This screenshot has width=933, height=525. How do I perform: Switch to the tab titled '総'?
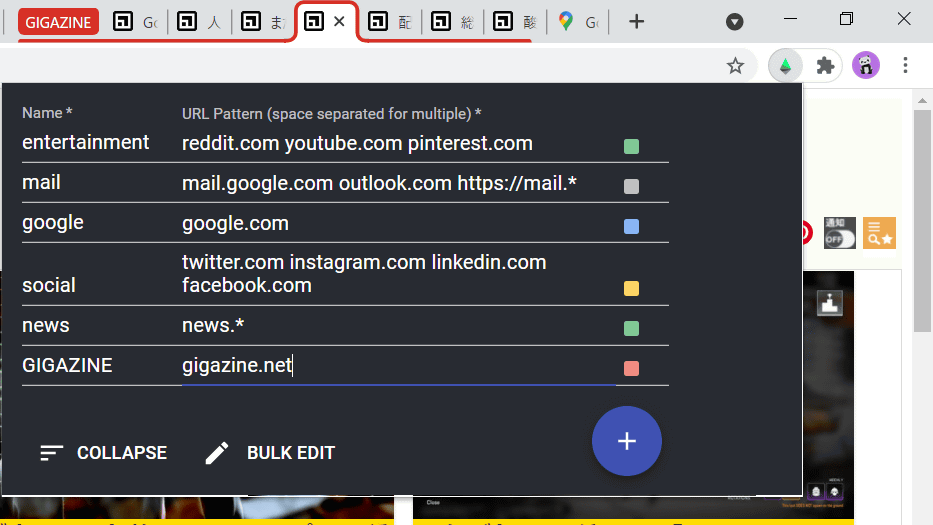[x=453, y=23]
